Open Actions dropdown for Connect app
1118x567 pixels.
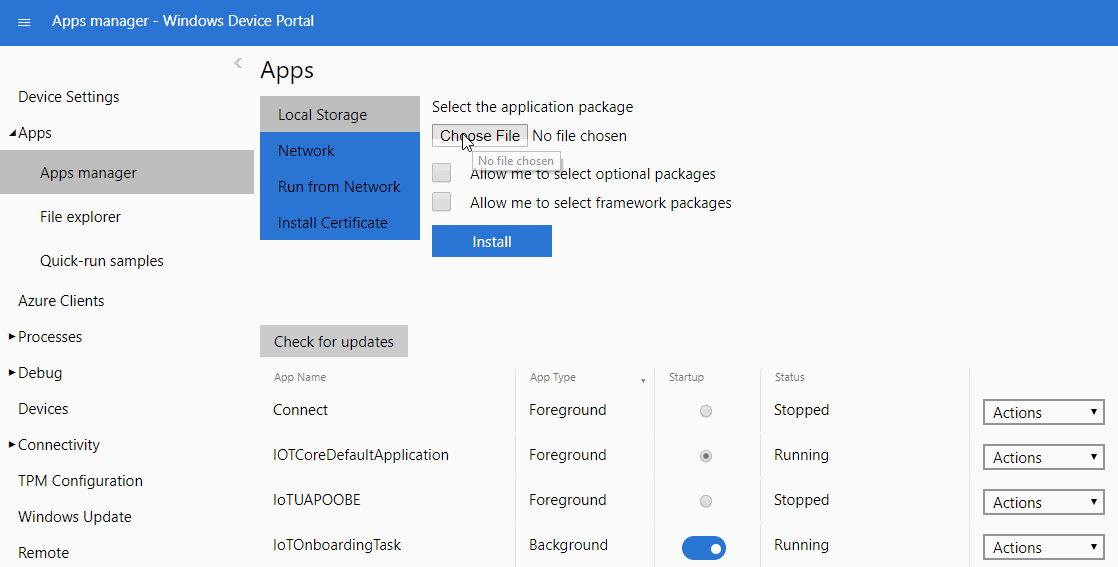(1043, 413)
